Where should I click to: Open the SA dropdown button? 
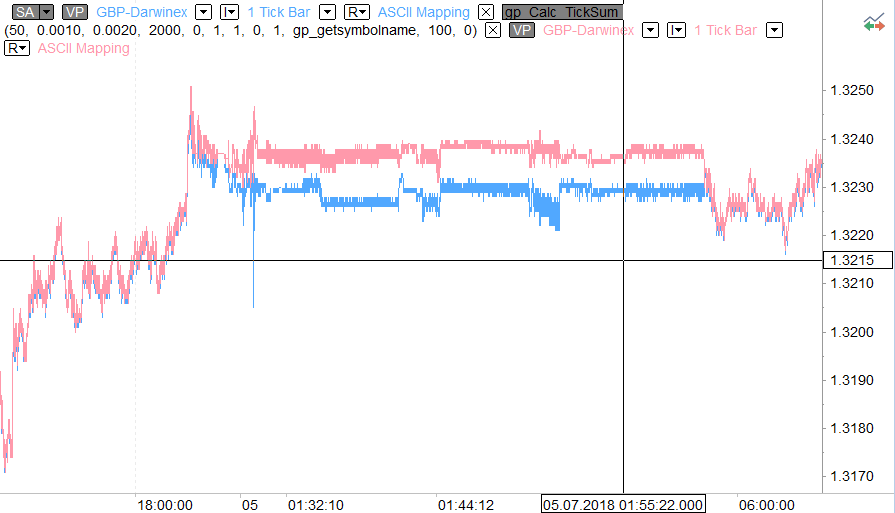coord(28,12)
